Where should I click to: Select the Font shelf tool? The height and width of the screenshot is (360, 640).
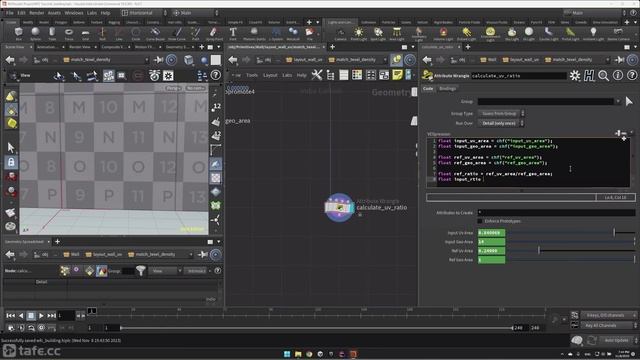point(233,33)
